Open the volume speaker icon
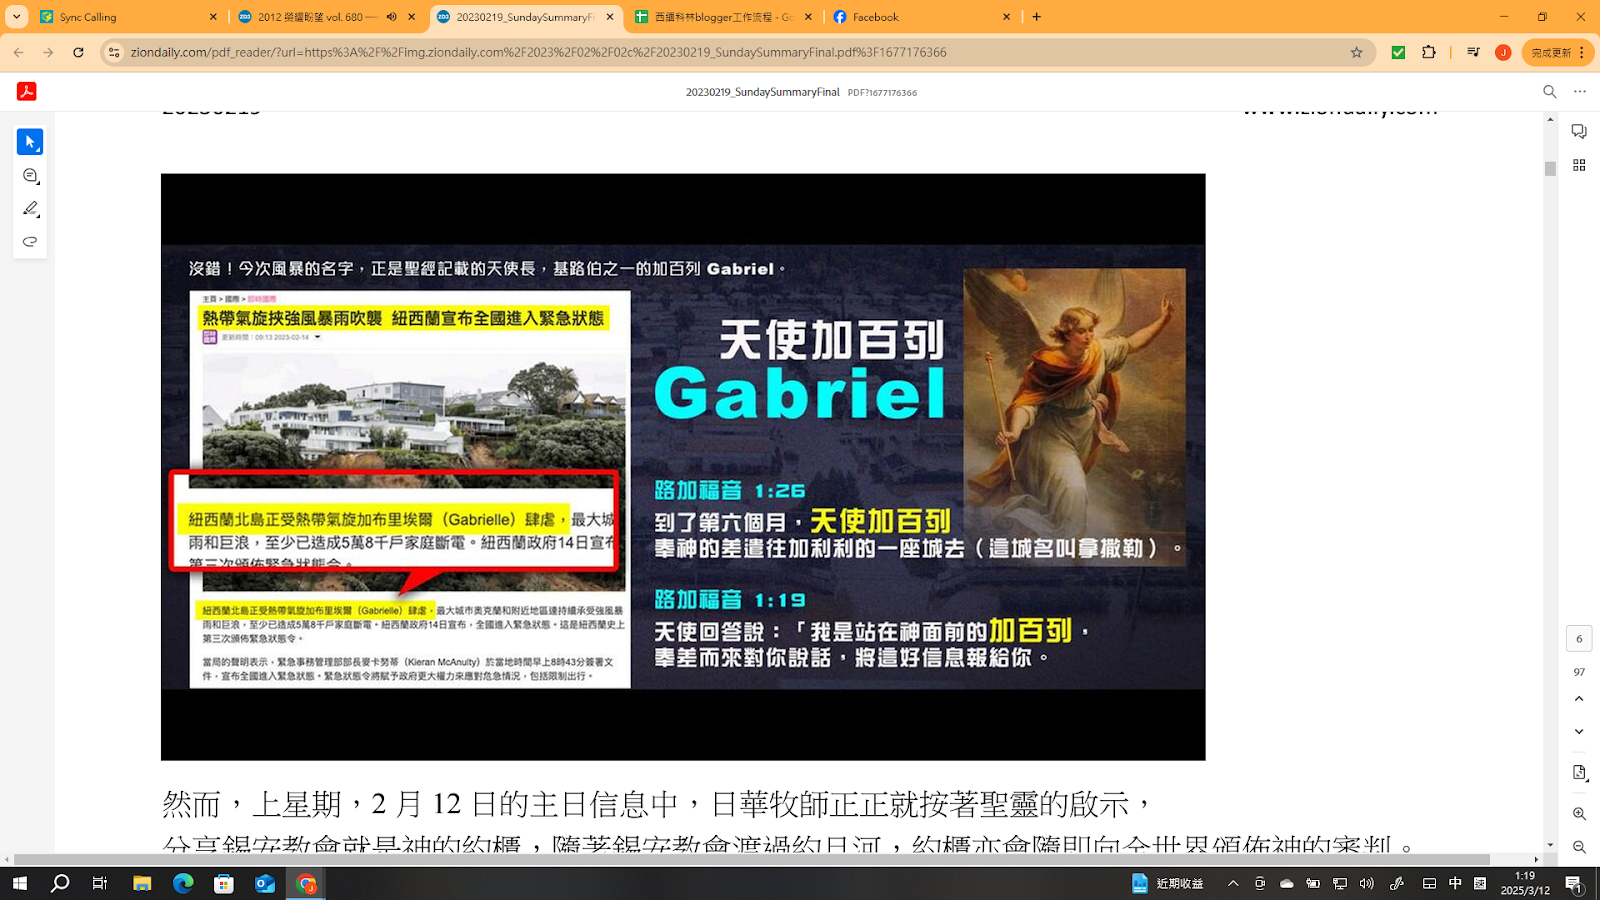Viewport: 1600px width, 900px height. pos(1367,883)
